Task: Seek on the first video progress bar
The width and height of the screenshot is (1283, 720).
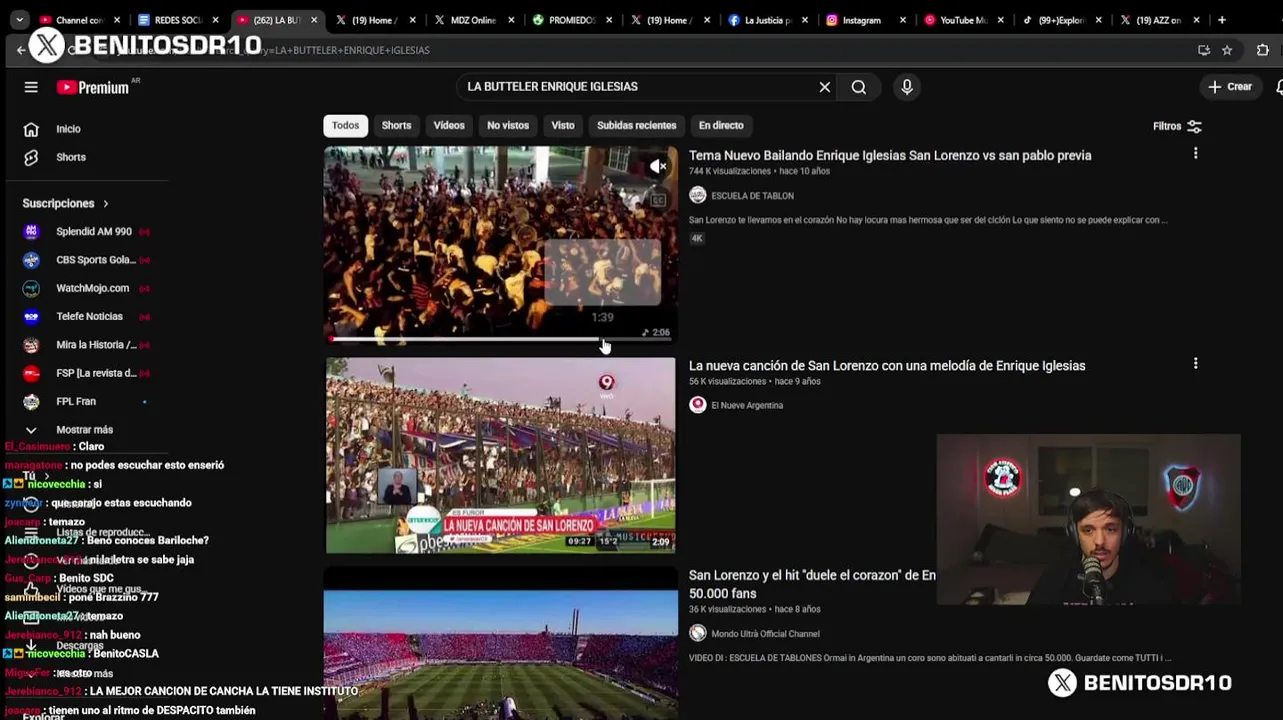Action: click(500, 339)
